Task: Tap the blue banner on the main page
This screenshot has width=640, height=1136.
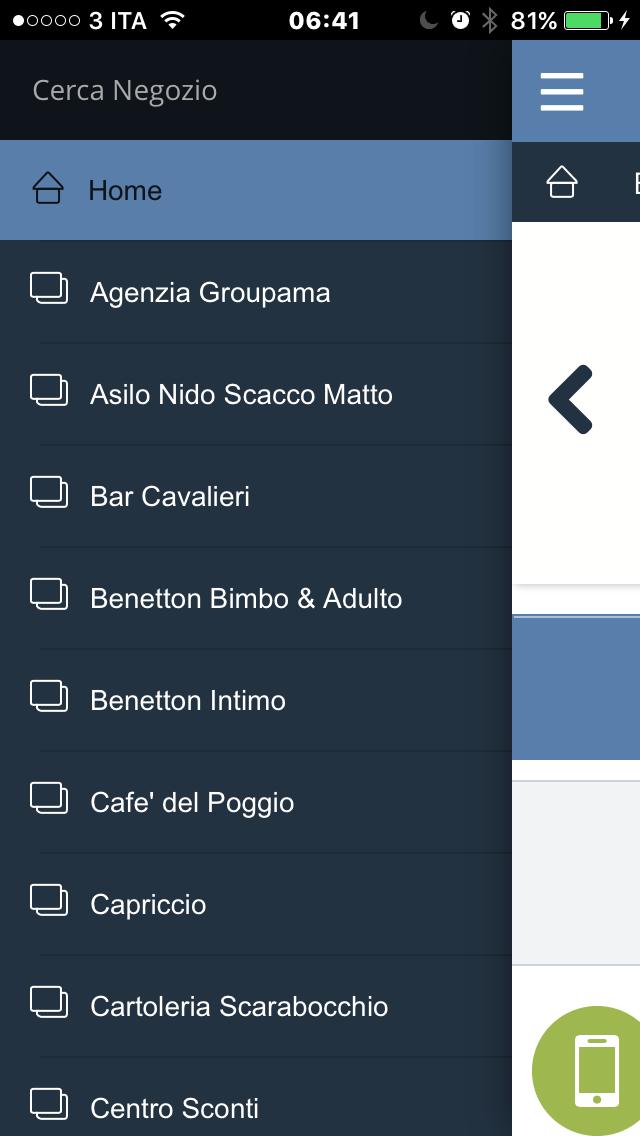Action: (x=576, y=688)
